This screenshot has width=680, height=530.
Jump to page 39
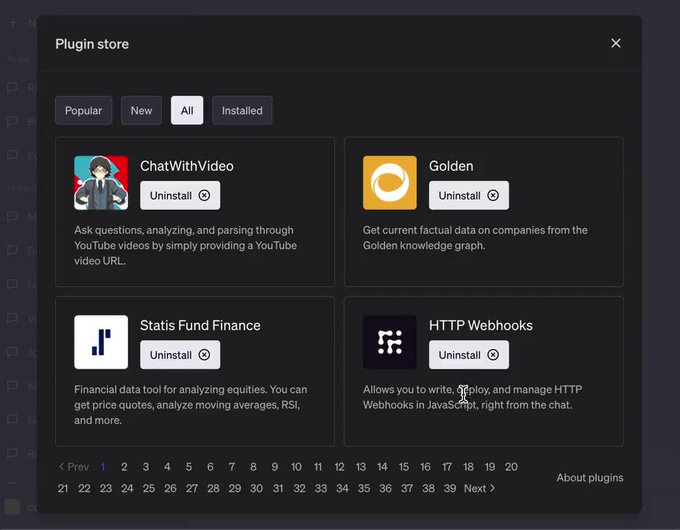(x=450, y=488)
